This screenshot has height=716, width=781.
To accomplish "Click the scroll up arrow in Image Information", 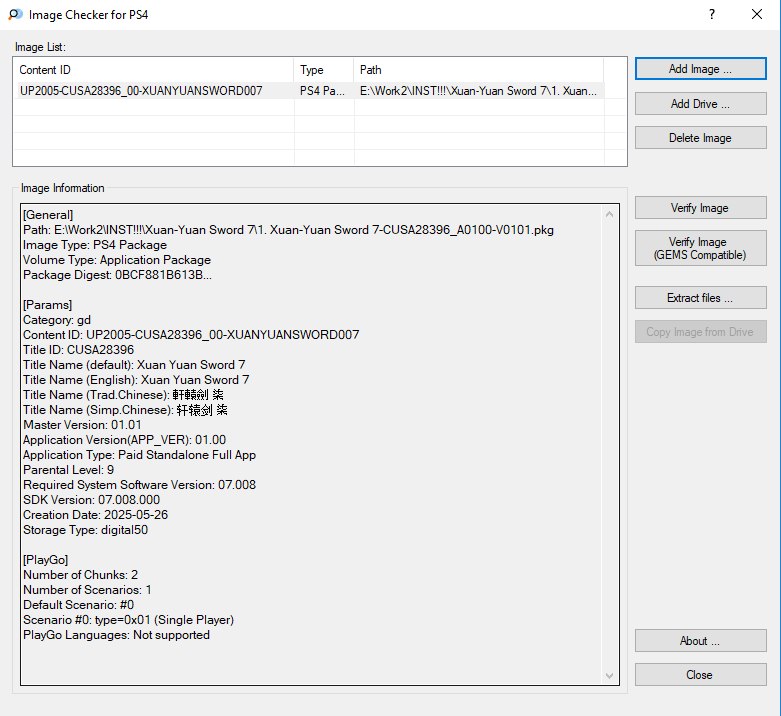I will 610,213.
